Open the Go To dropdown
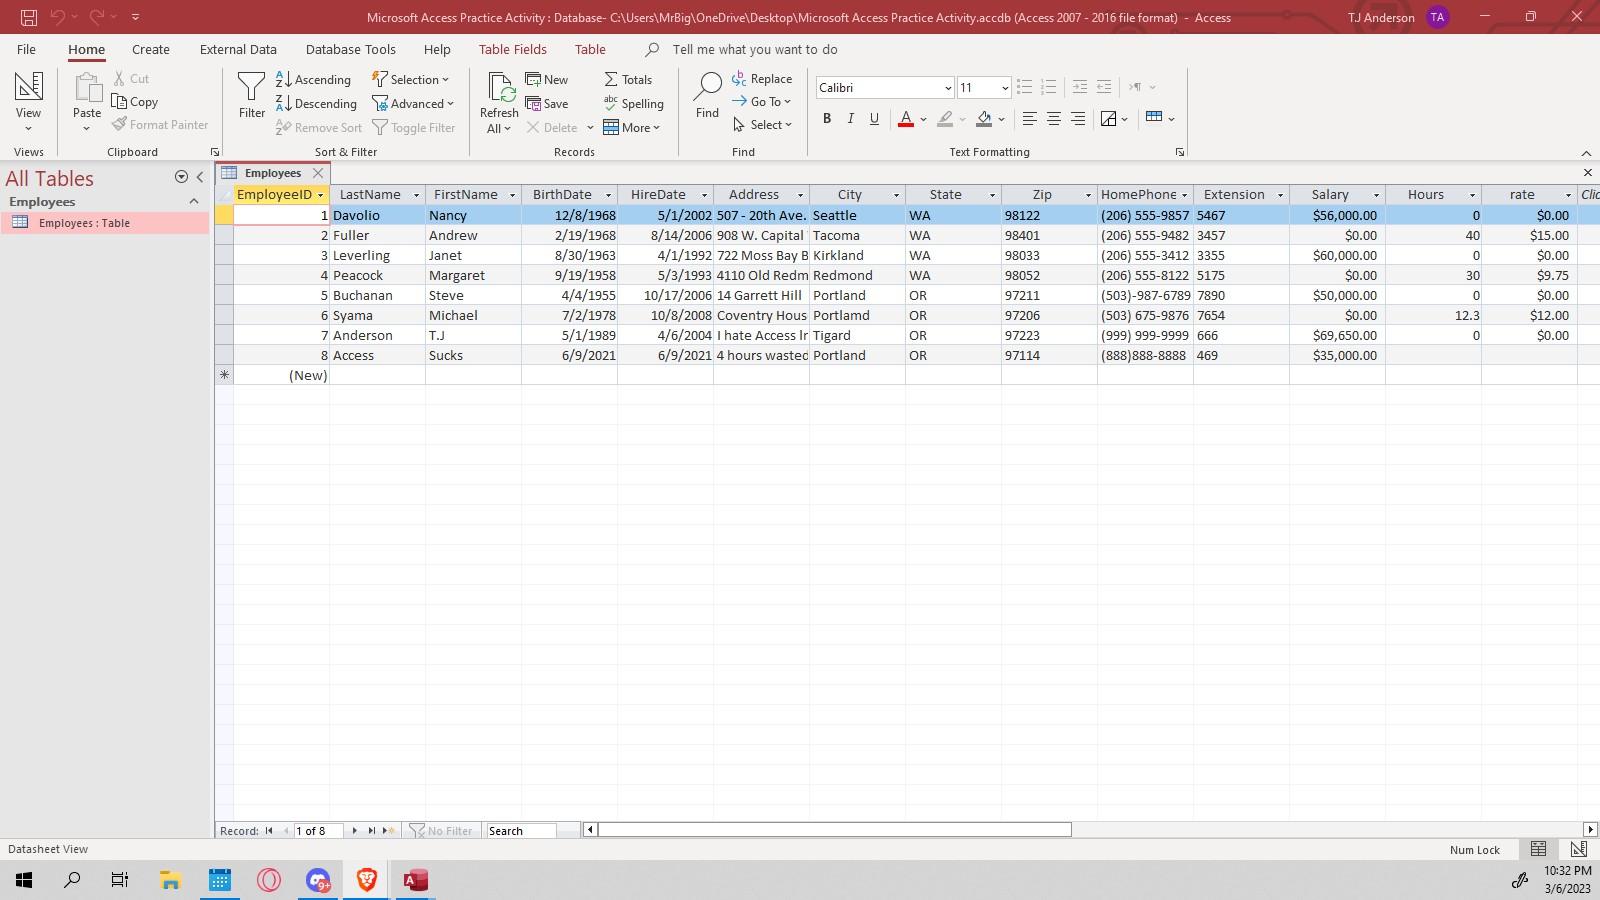Screen dimensions: 1600x900 click(762, 101)
